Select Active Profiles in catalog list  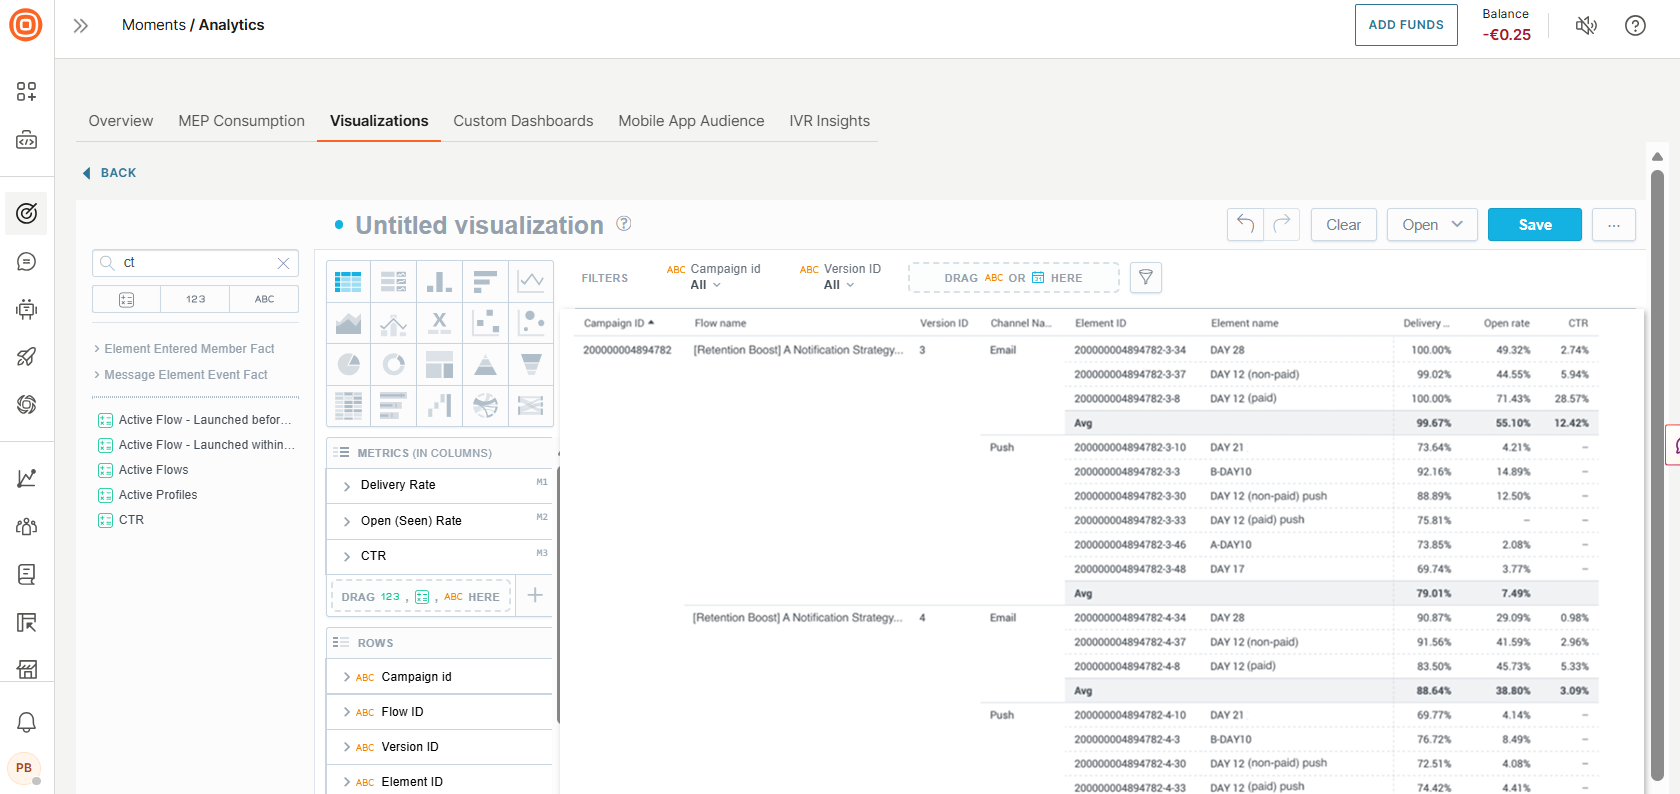(x=158, y=495)
